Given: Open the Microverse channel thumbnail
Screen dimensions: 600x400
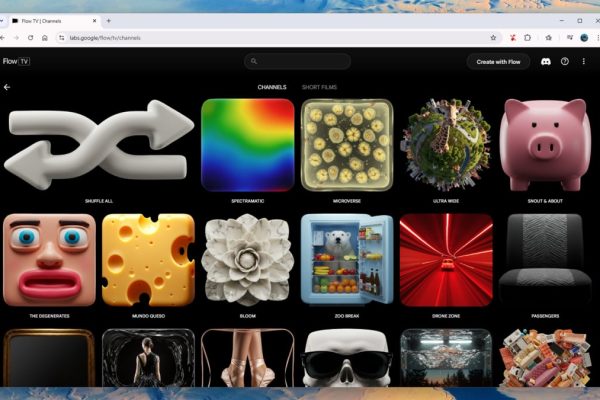Looking at the screenshot, I should click(347, 145).
